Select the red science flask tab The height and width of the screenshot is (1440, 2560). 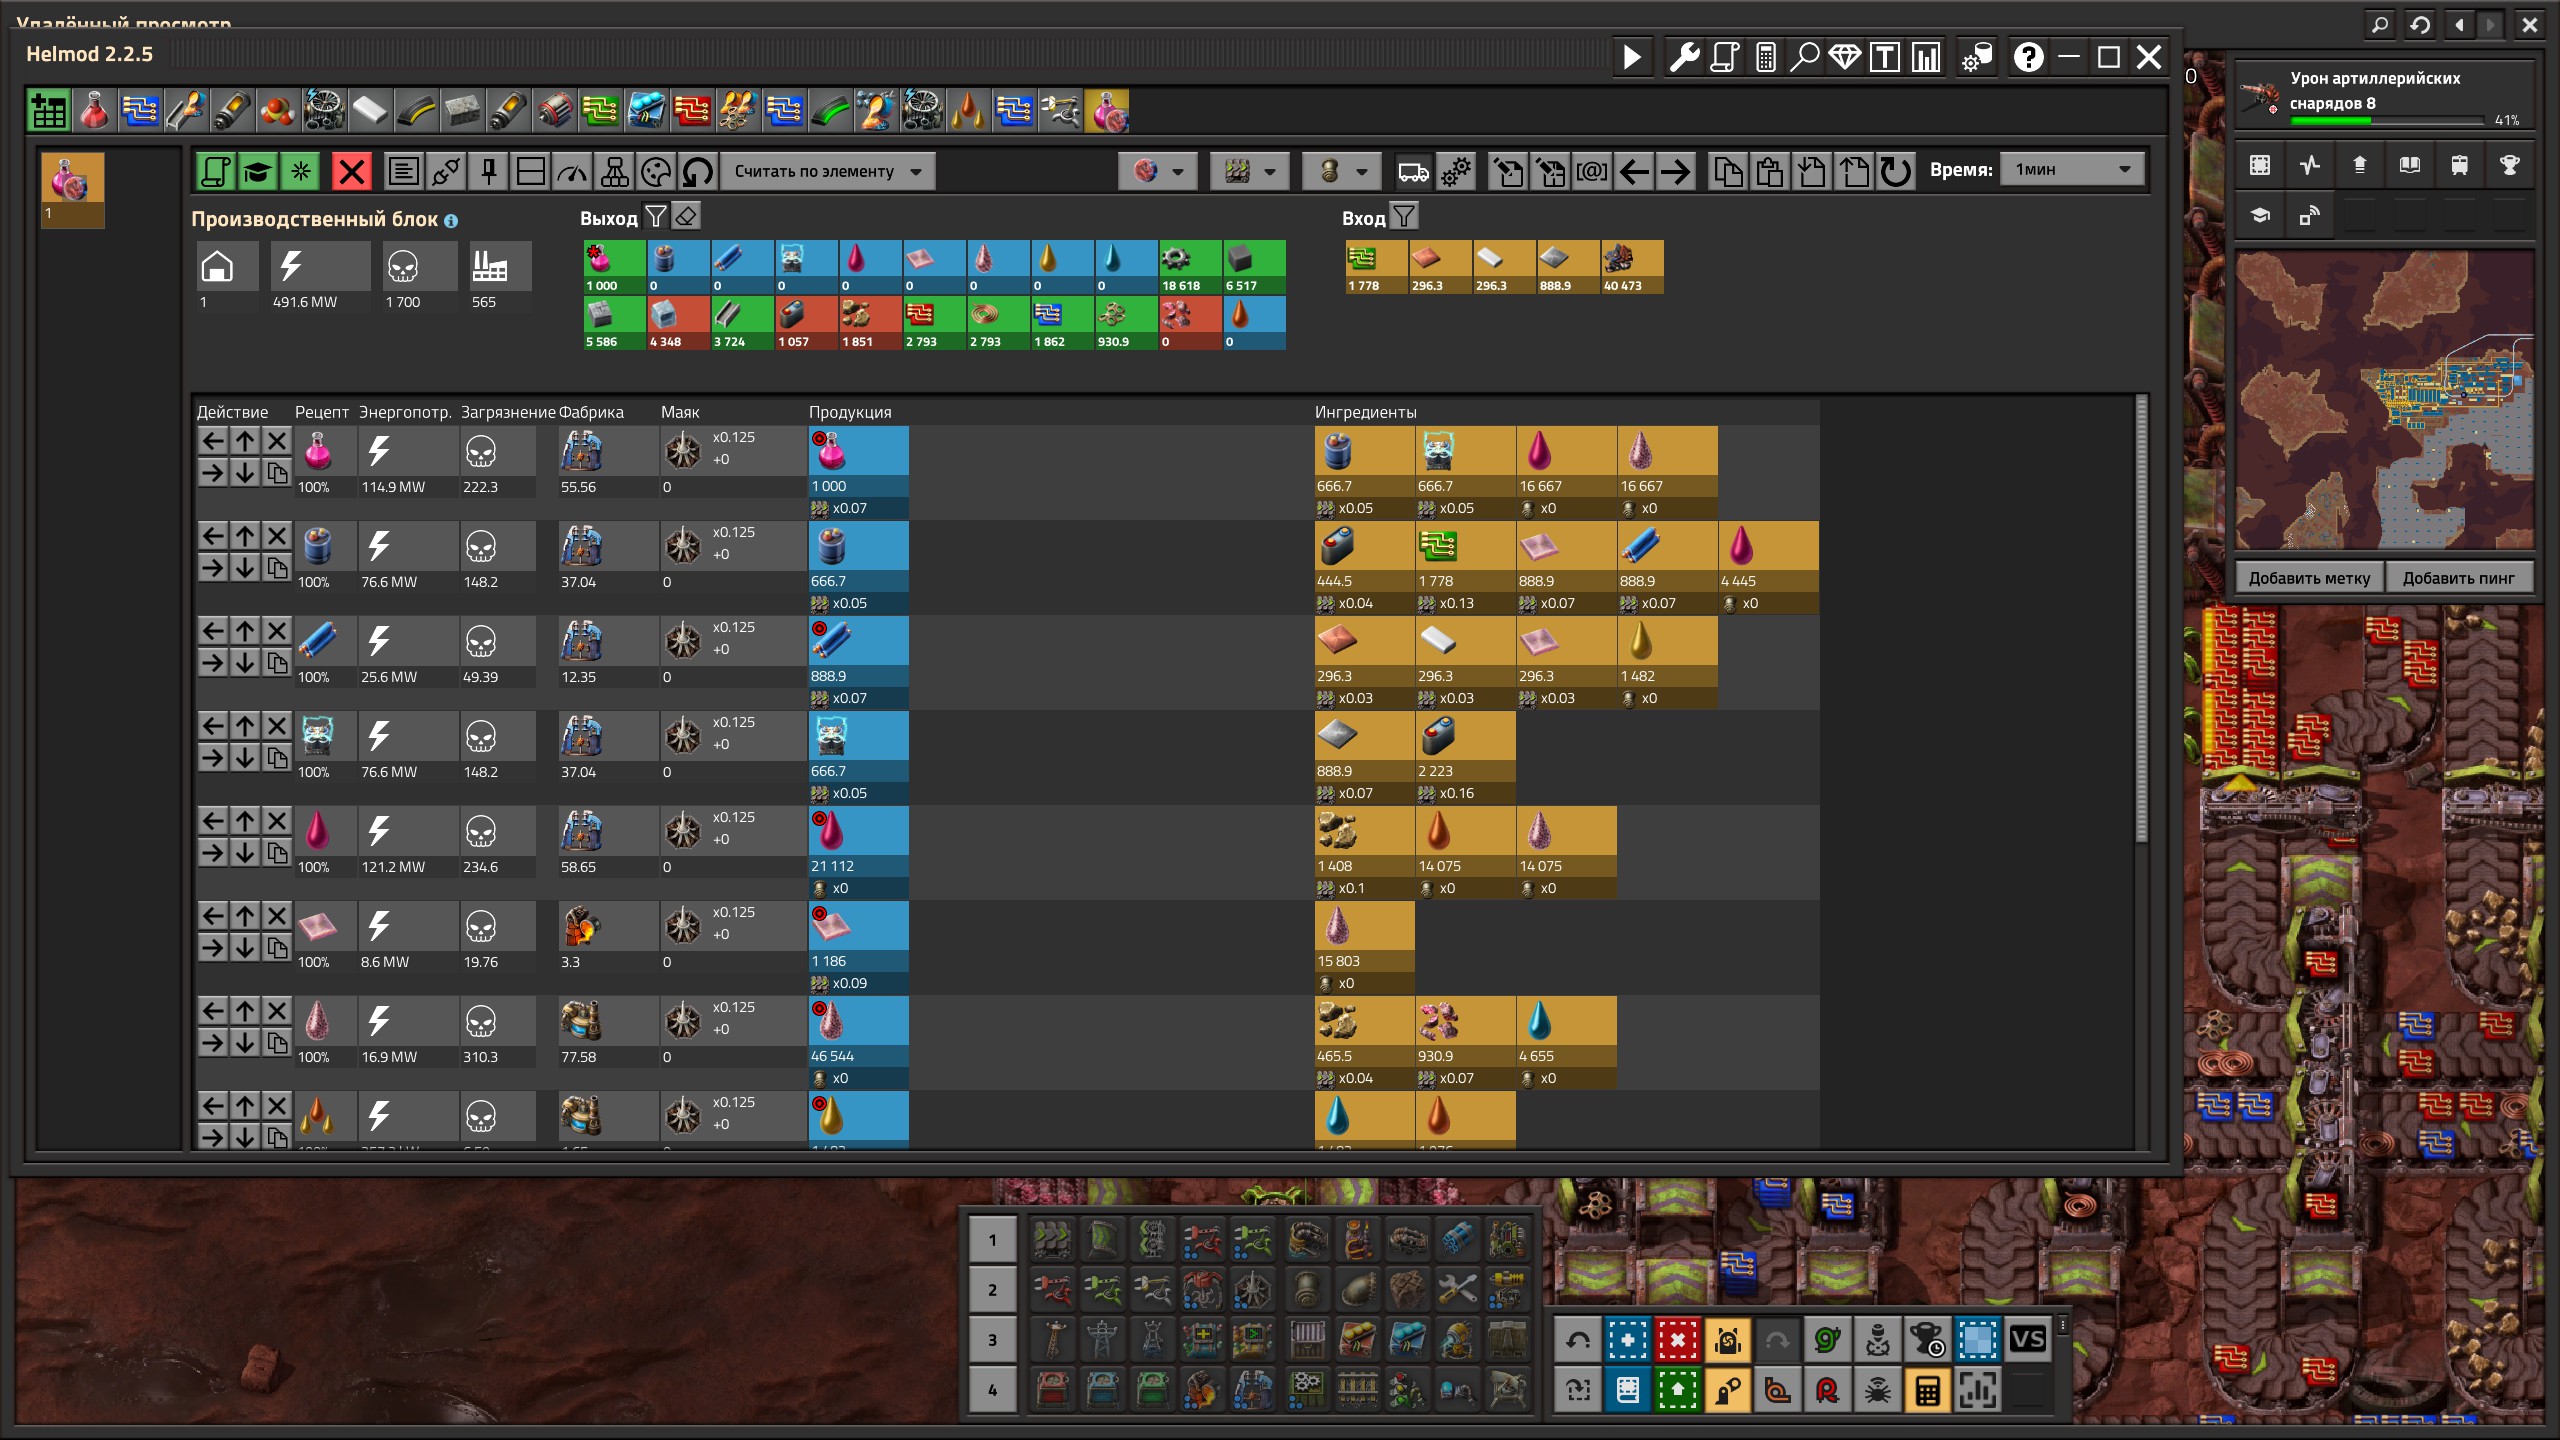pos(94,110)
